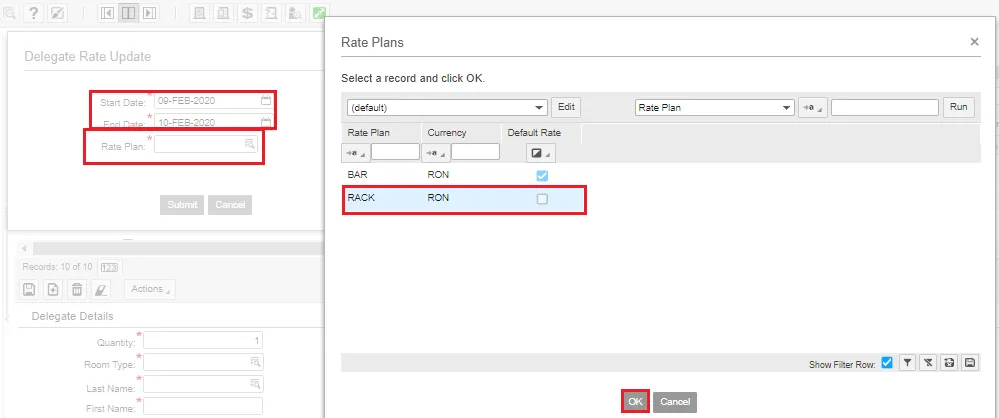Open the Last Name lookup search icon
The width and height of the screenshot is (999, 418).
click(x=255, y=384)
